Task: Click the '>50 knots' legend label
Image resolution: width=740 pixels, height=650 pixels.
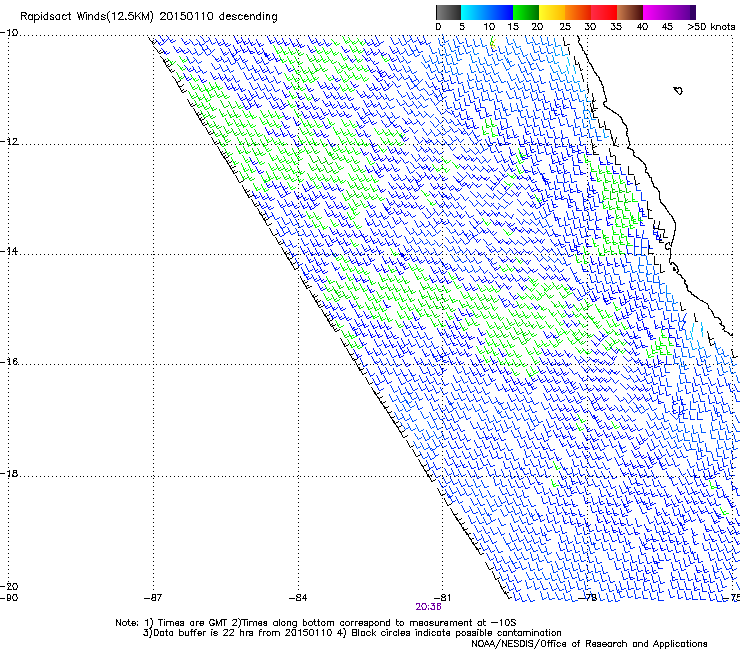Action: coord(711,27)
